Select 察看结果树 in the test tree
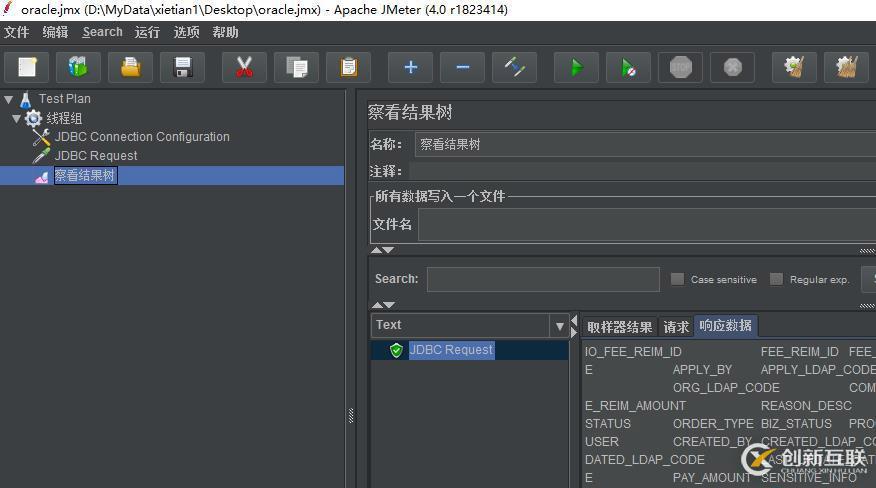 [x=85, y=176]
